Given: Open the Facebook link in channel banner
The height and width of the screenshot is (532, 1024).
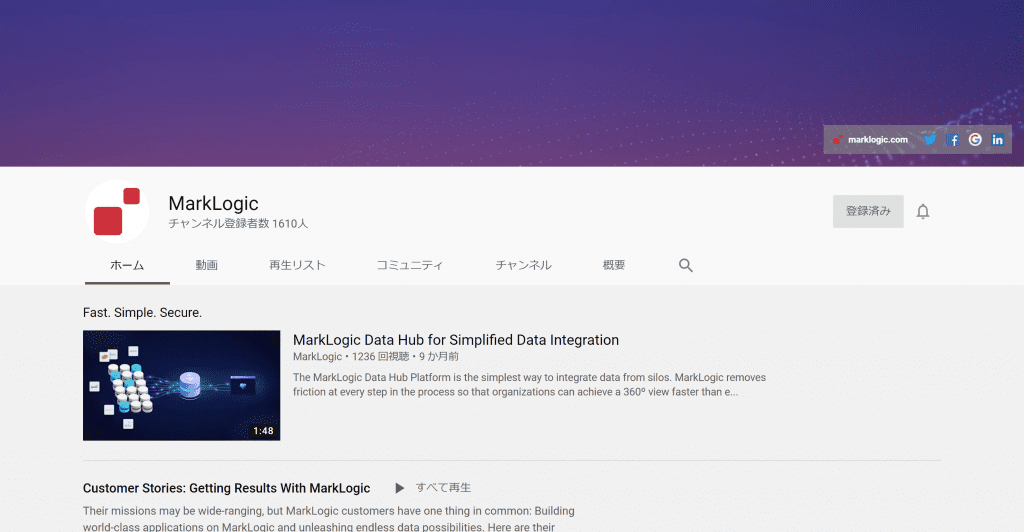Looking at the screenshot, I should (x=953, y=139).
